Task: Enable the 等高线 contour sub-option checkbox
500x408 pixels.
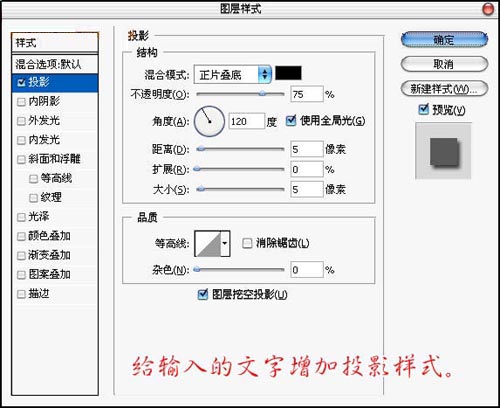Action: pyautogui.click(x=33, y=179)
